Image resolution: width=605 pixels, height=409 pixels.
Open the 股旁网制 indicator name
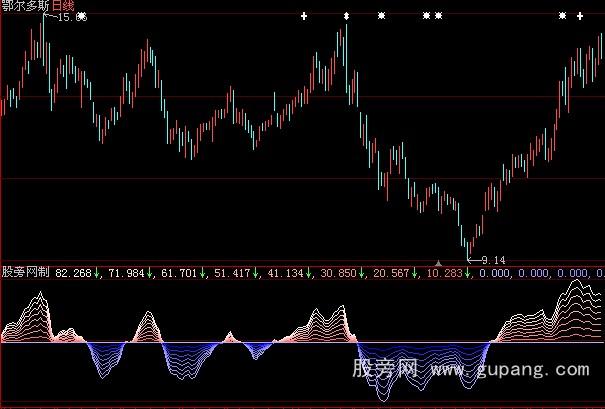click(26, 272)
